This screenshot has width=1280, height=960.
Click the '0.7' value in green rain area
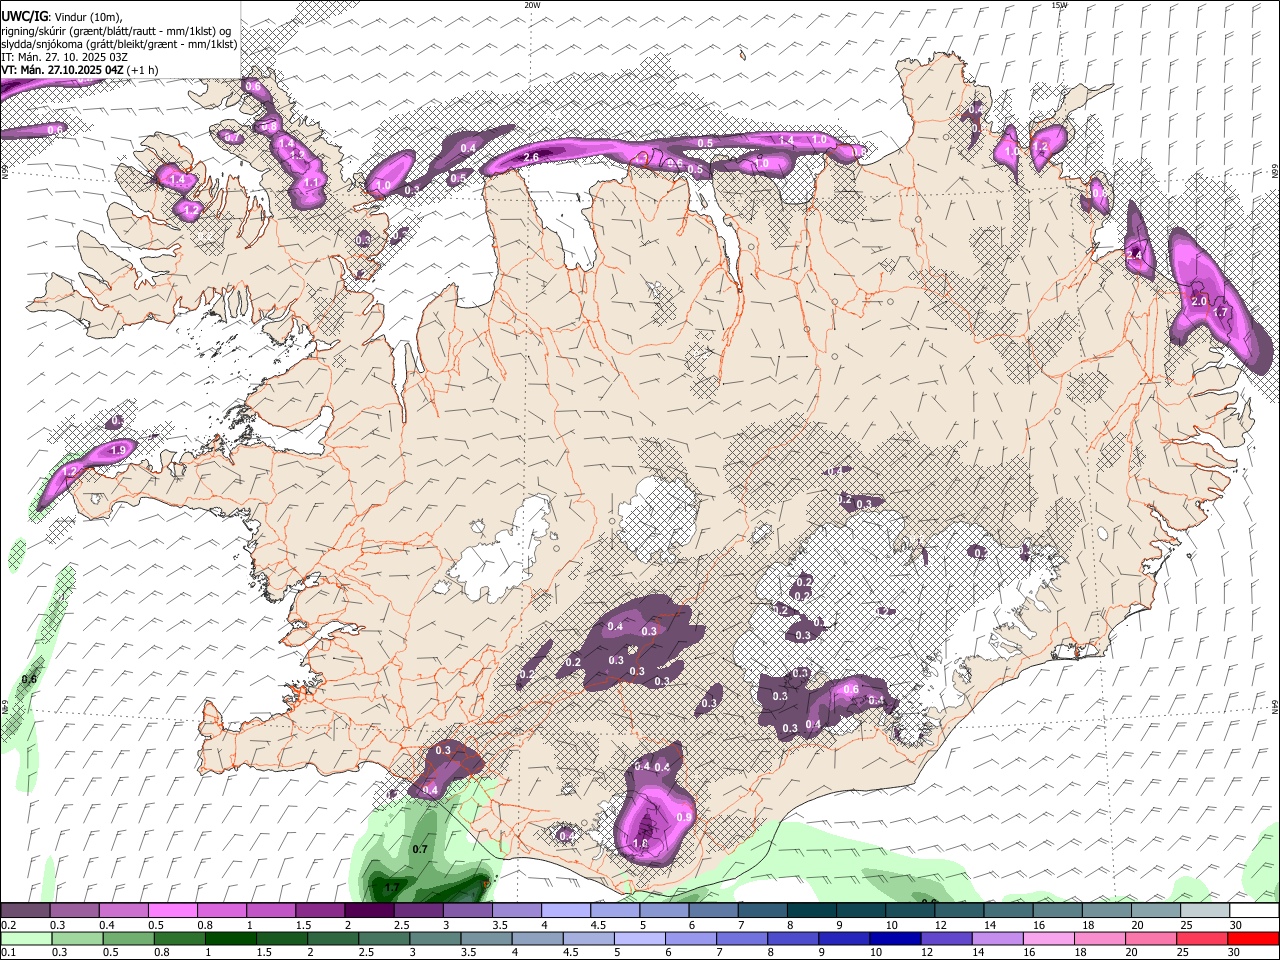pos(420,850)
